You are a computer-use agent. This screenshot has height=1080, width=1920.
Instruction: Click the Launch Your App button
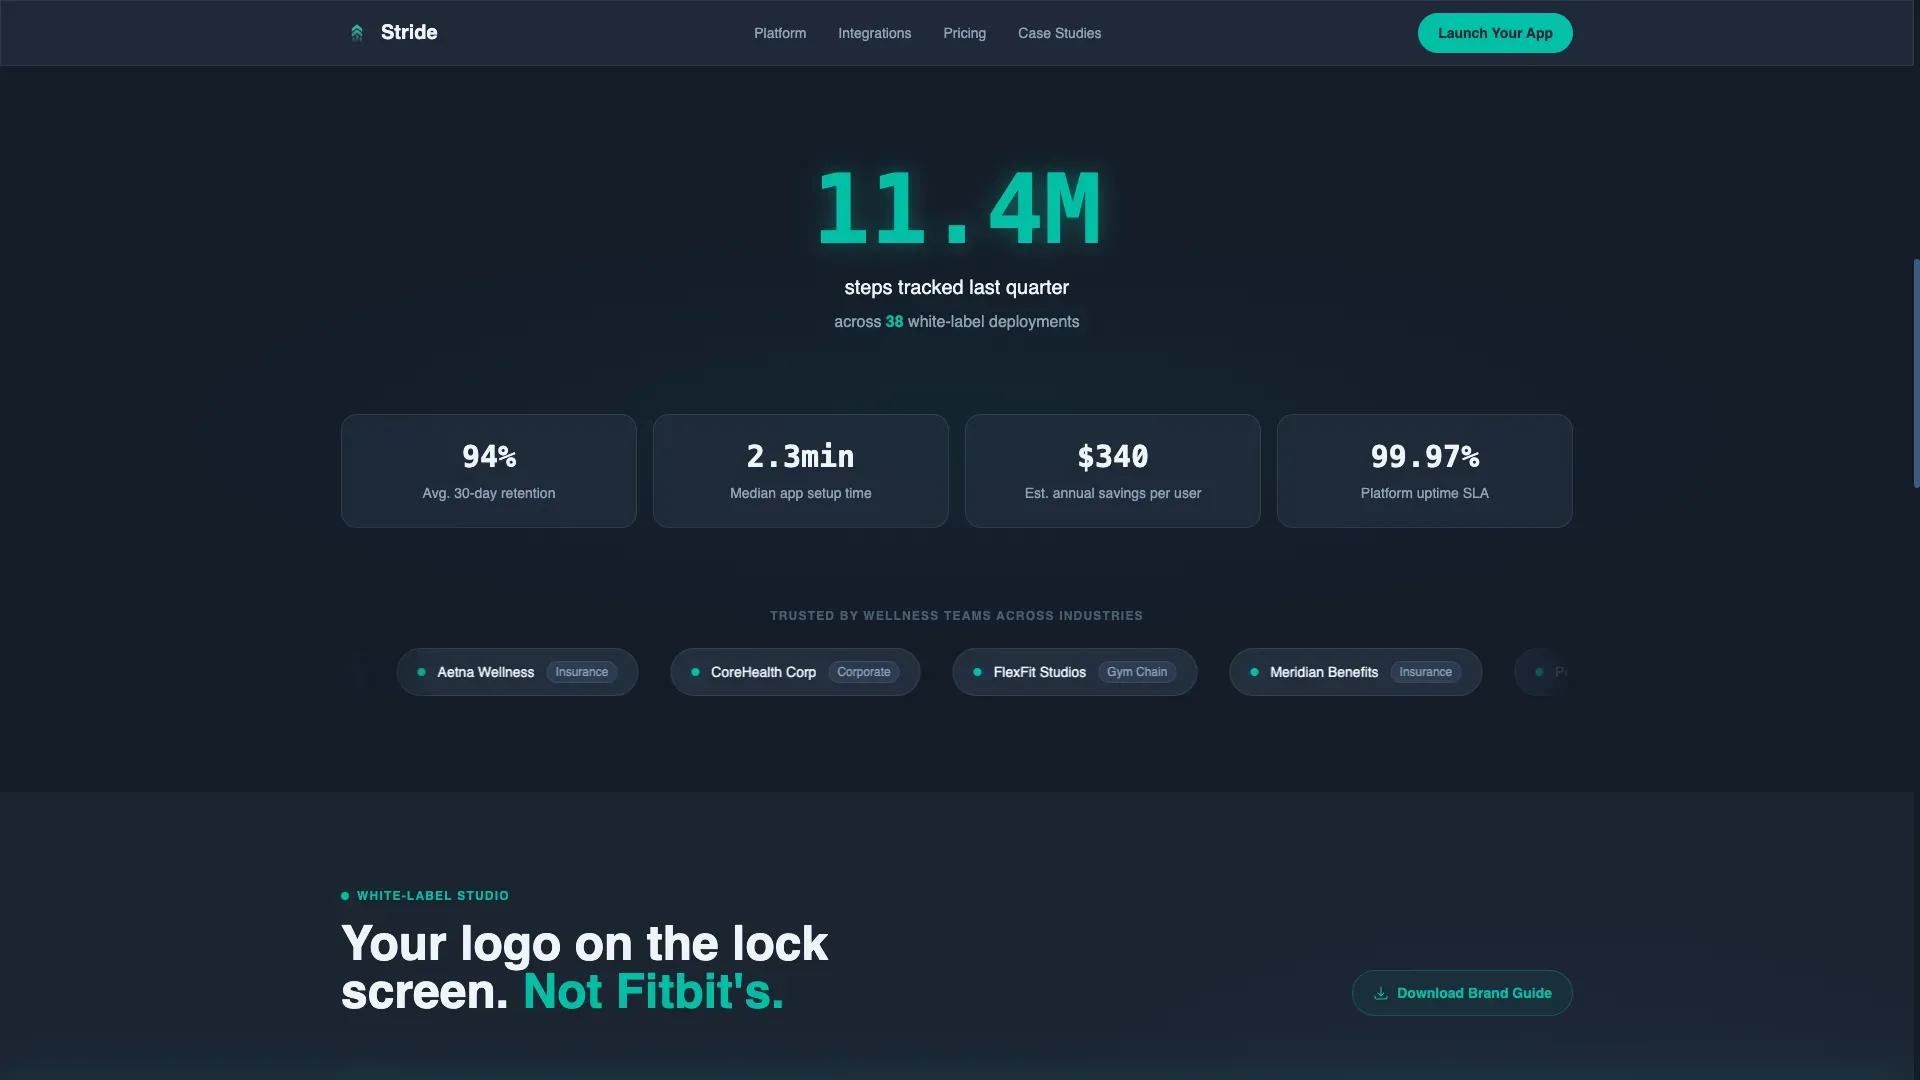(x=1495, y=33)
